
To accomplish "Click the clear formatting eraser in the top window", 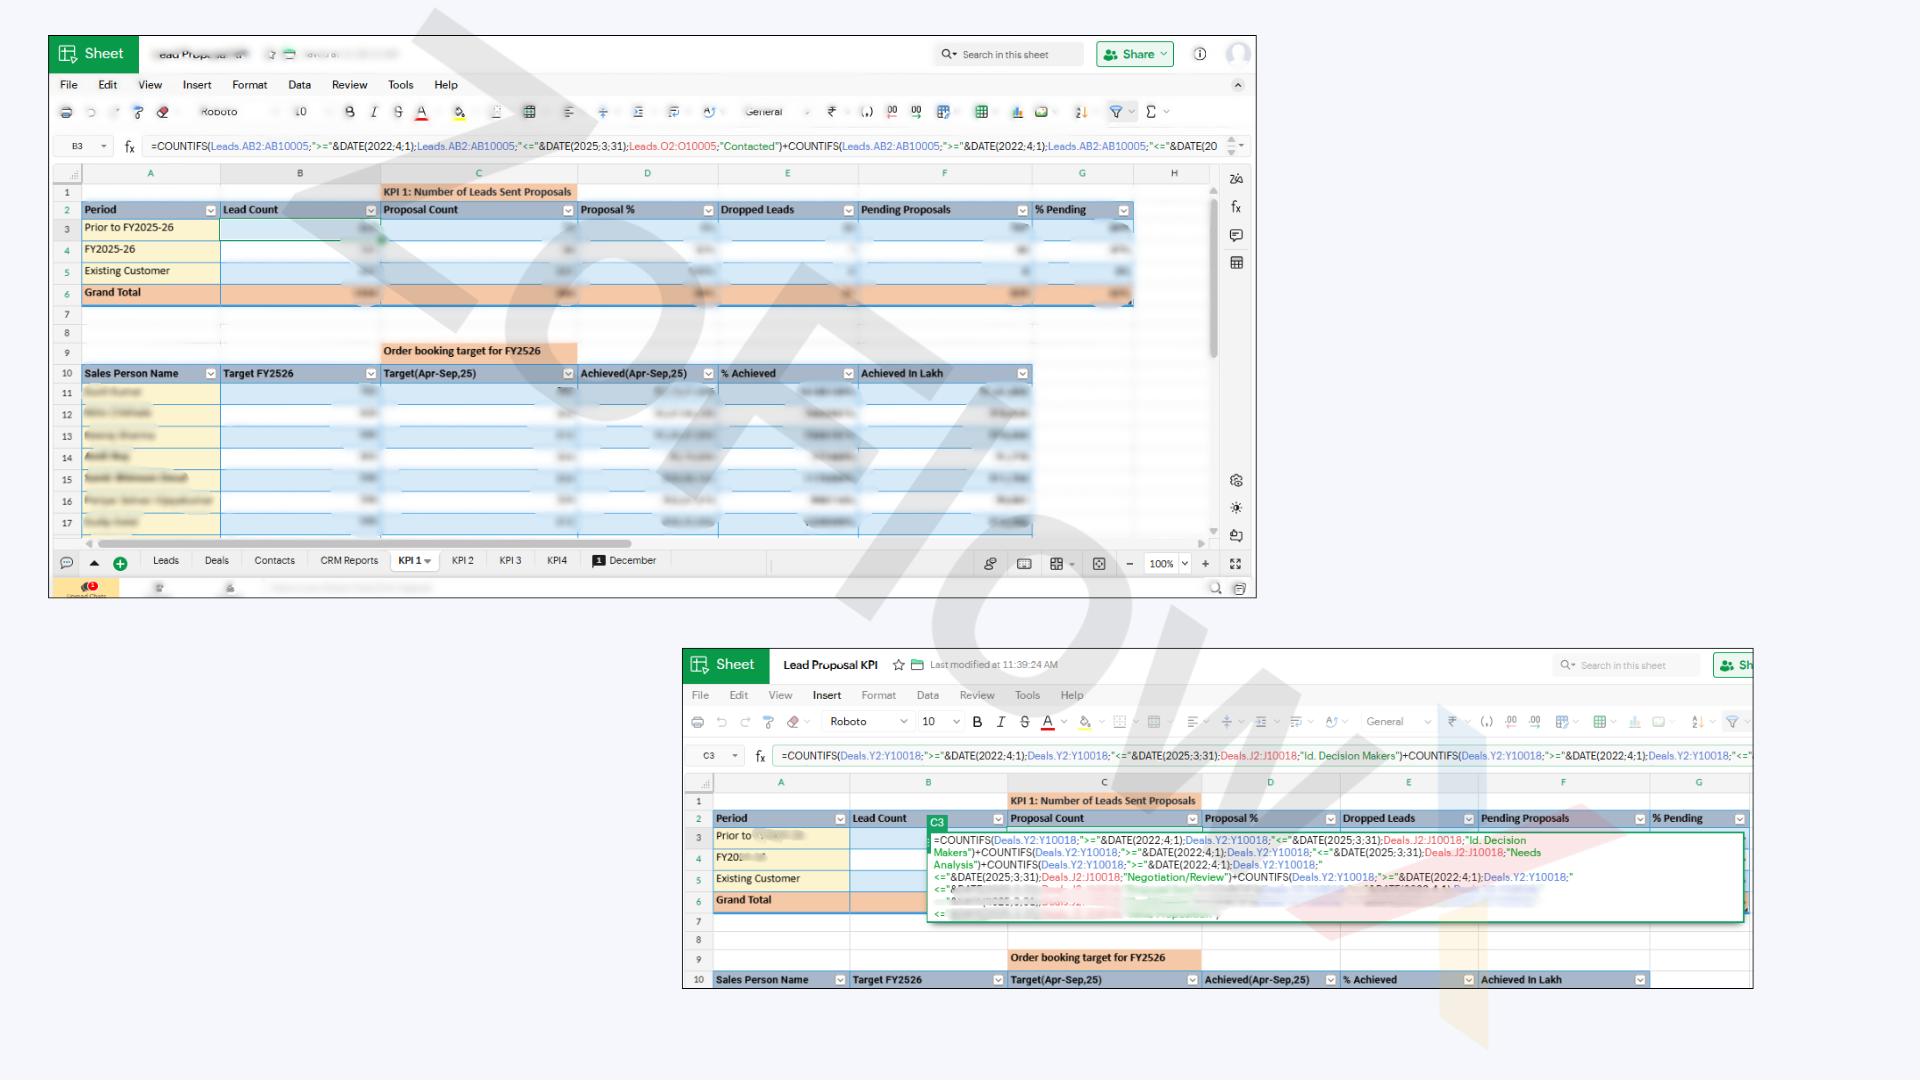I will click(x=162, y=112).
